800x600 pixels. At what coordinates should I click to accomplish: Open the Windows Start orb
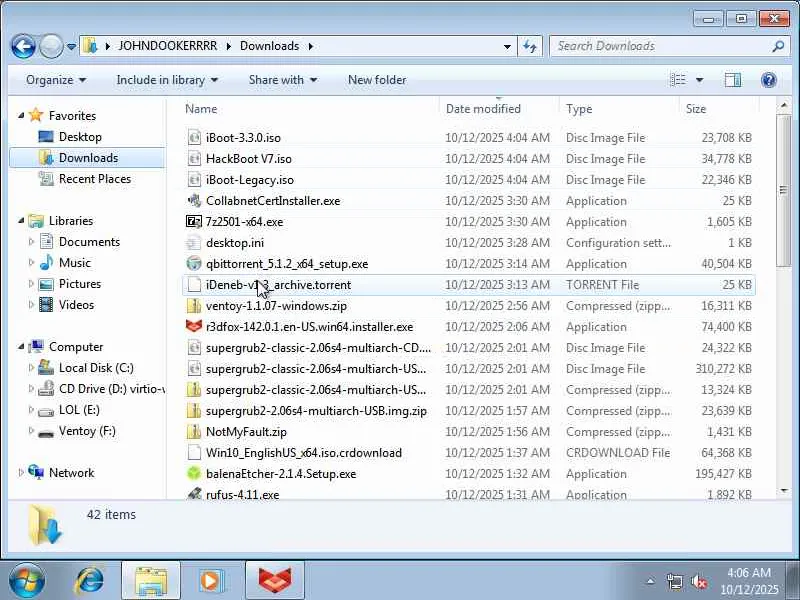tap(26, 581)
